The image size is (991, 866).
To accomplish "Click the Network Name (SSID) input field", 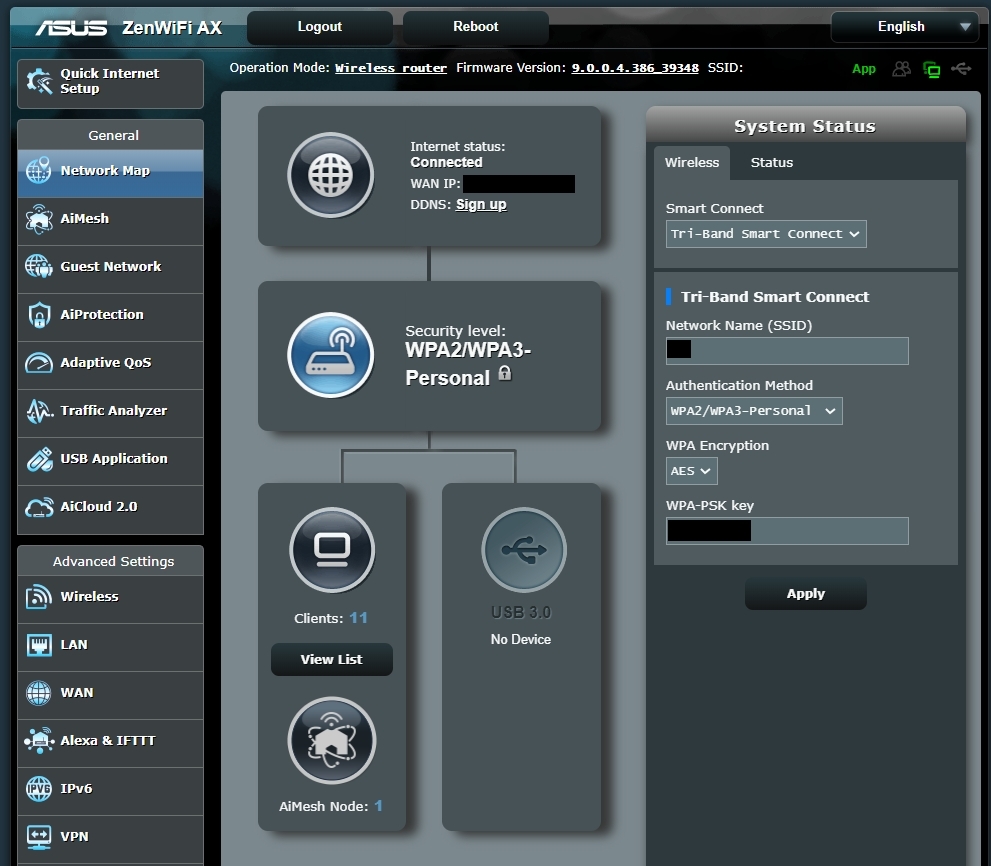I will [787, 351].
